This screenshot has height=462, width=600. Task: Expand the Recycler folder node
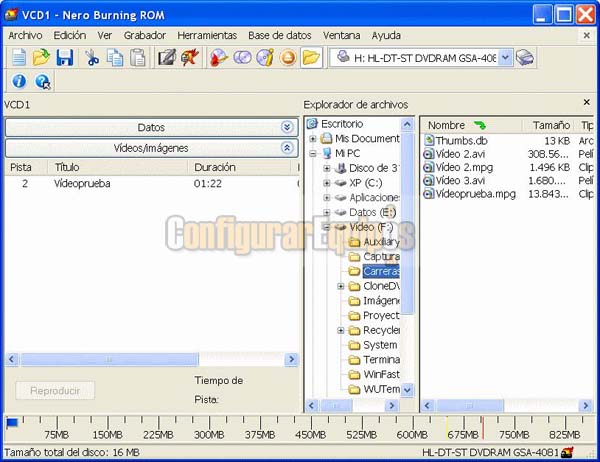[341, 330]
